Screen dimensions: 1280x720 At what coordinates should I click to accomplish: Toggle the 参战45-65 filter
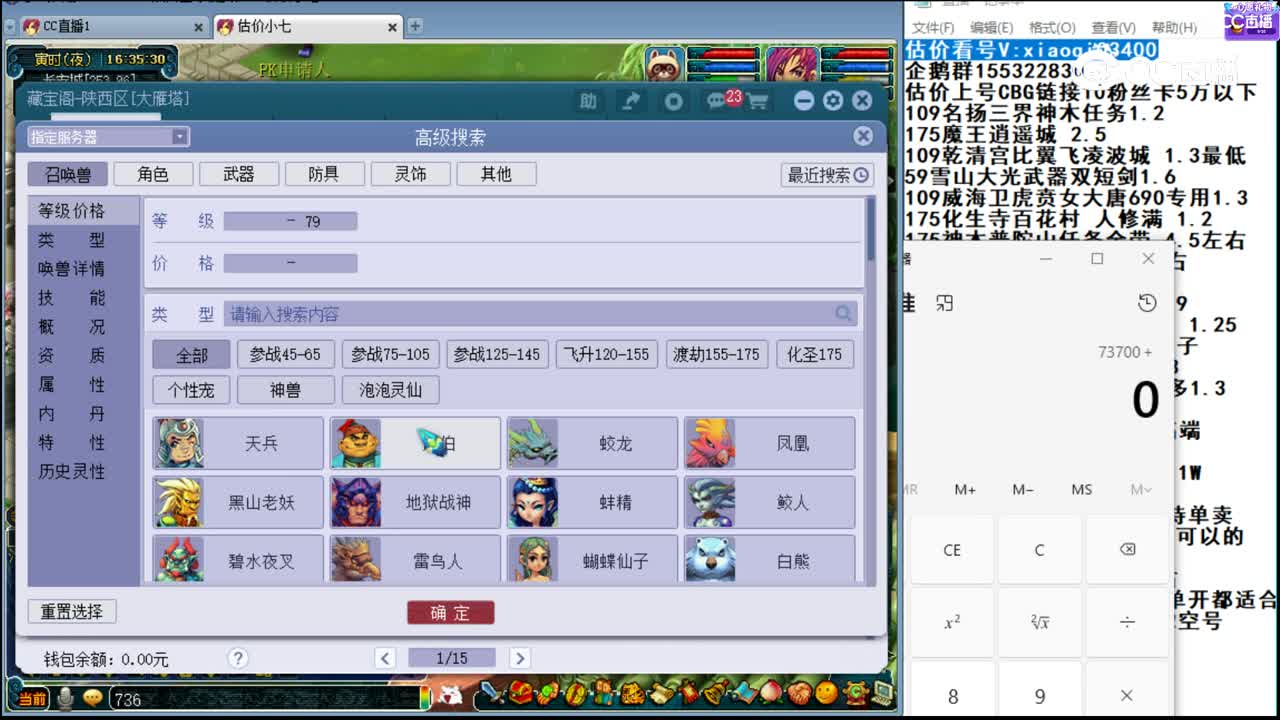[x=286, y=355]
